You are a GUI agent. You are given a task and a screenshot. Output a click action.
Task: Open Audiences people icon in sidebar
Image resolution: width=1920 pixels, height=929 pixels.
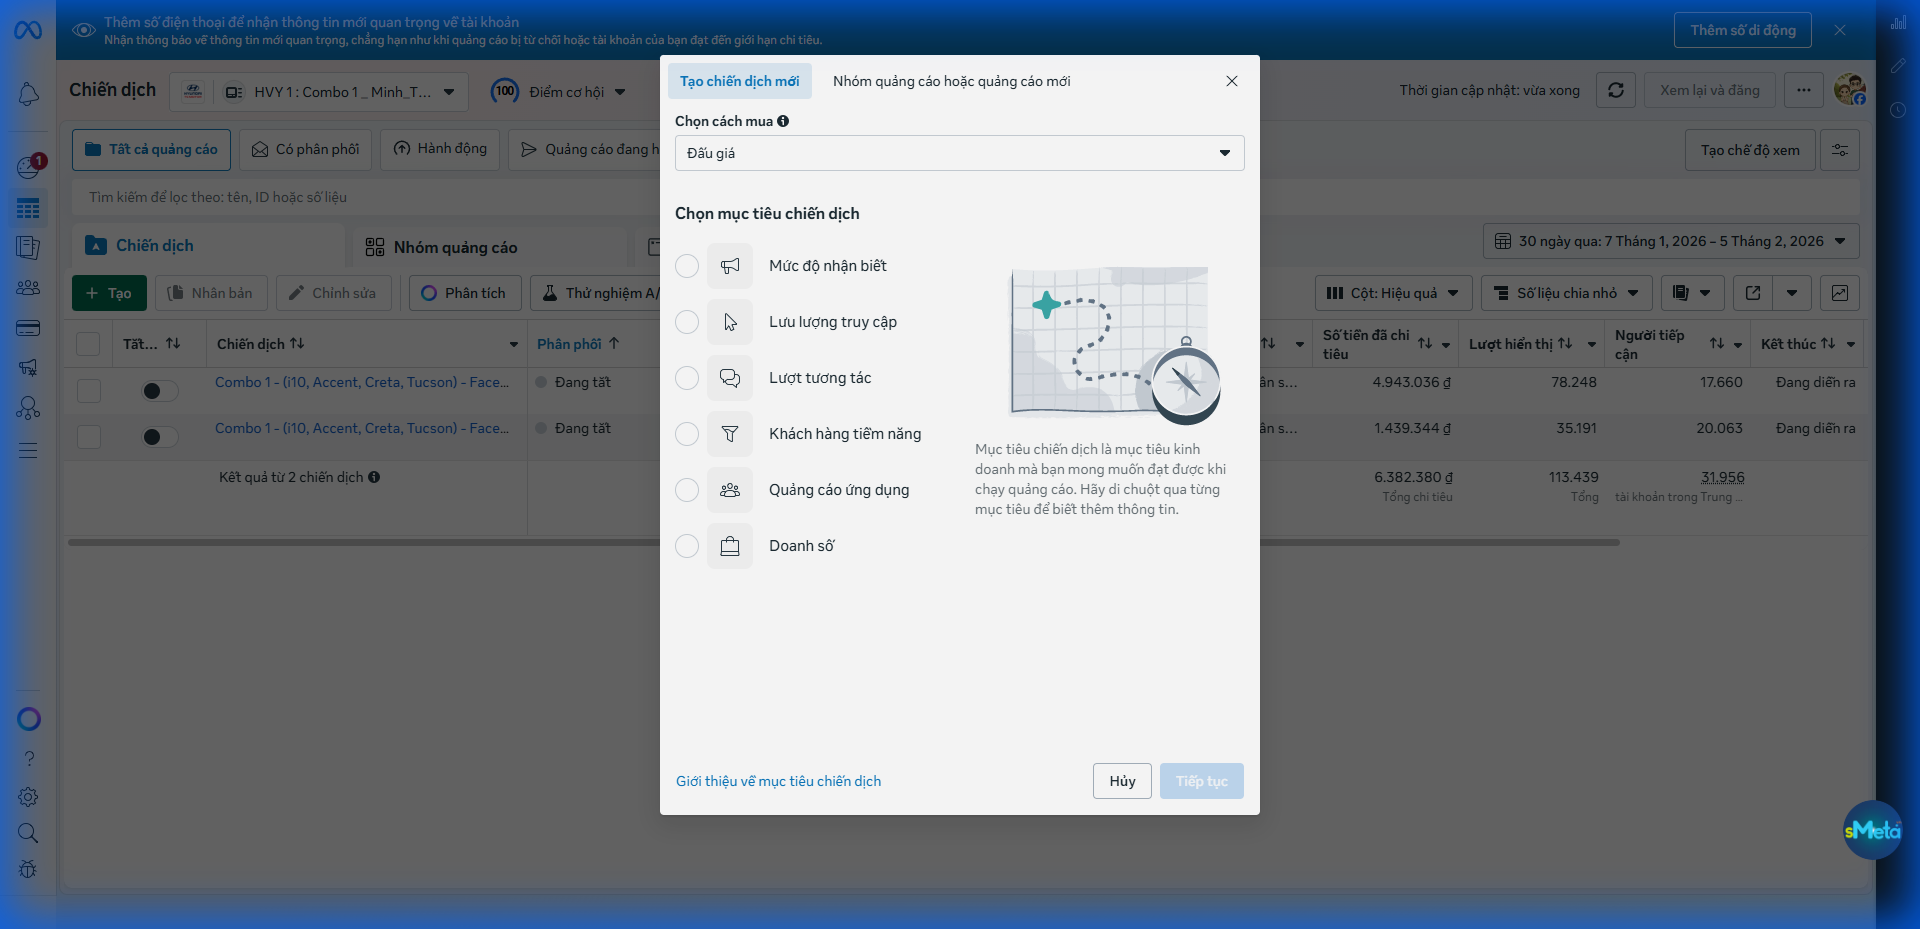[28, 288]
